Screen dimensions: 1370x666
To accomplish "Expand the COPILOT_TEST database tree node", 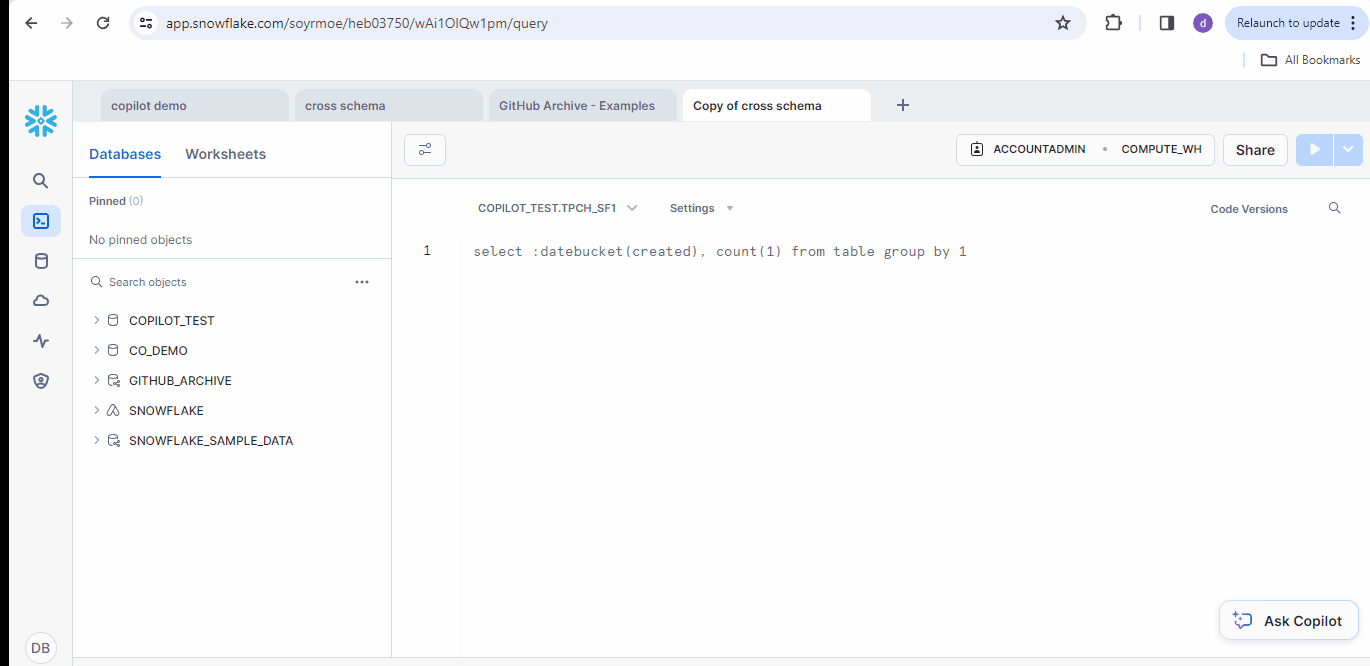I will pos(96,321).
